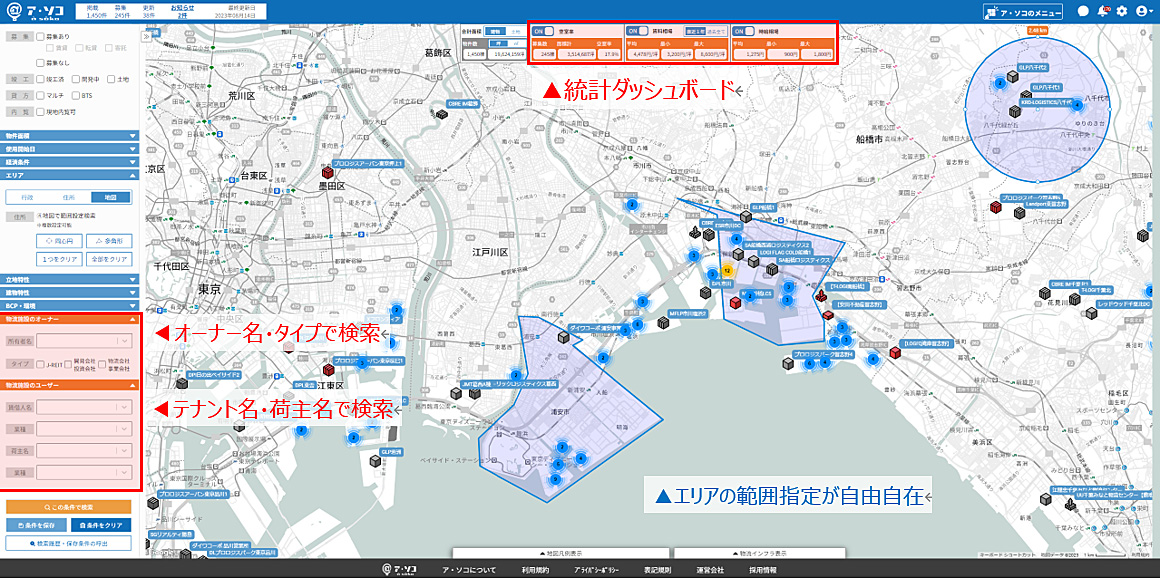This screenshot has height=579, width=1160.
Task: Select the red warehouse icon in 墨田区
Action: tap(327, 173)
